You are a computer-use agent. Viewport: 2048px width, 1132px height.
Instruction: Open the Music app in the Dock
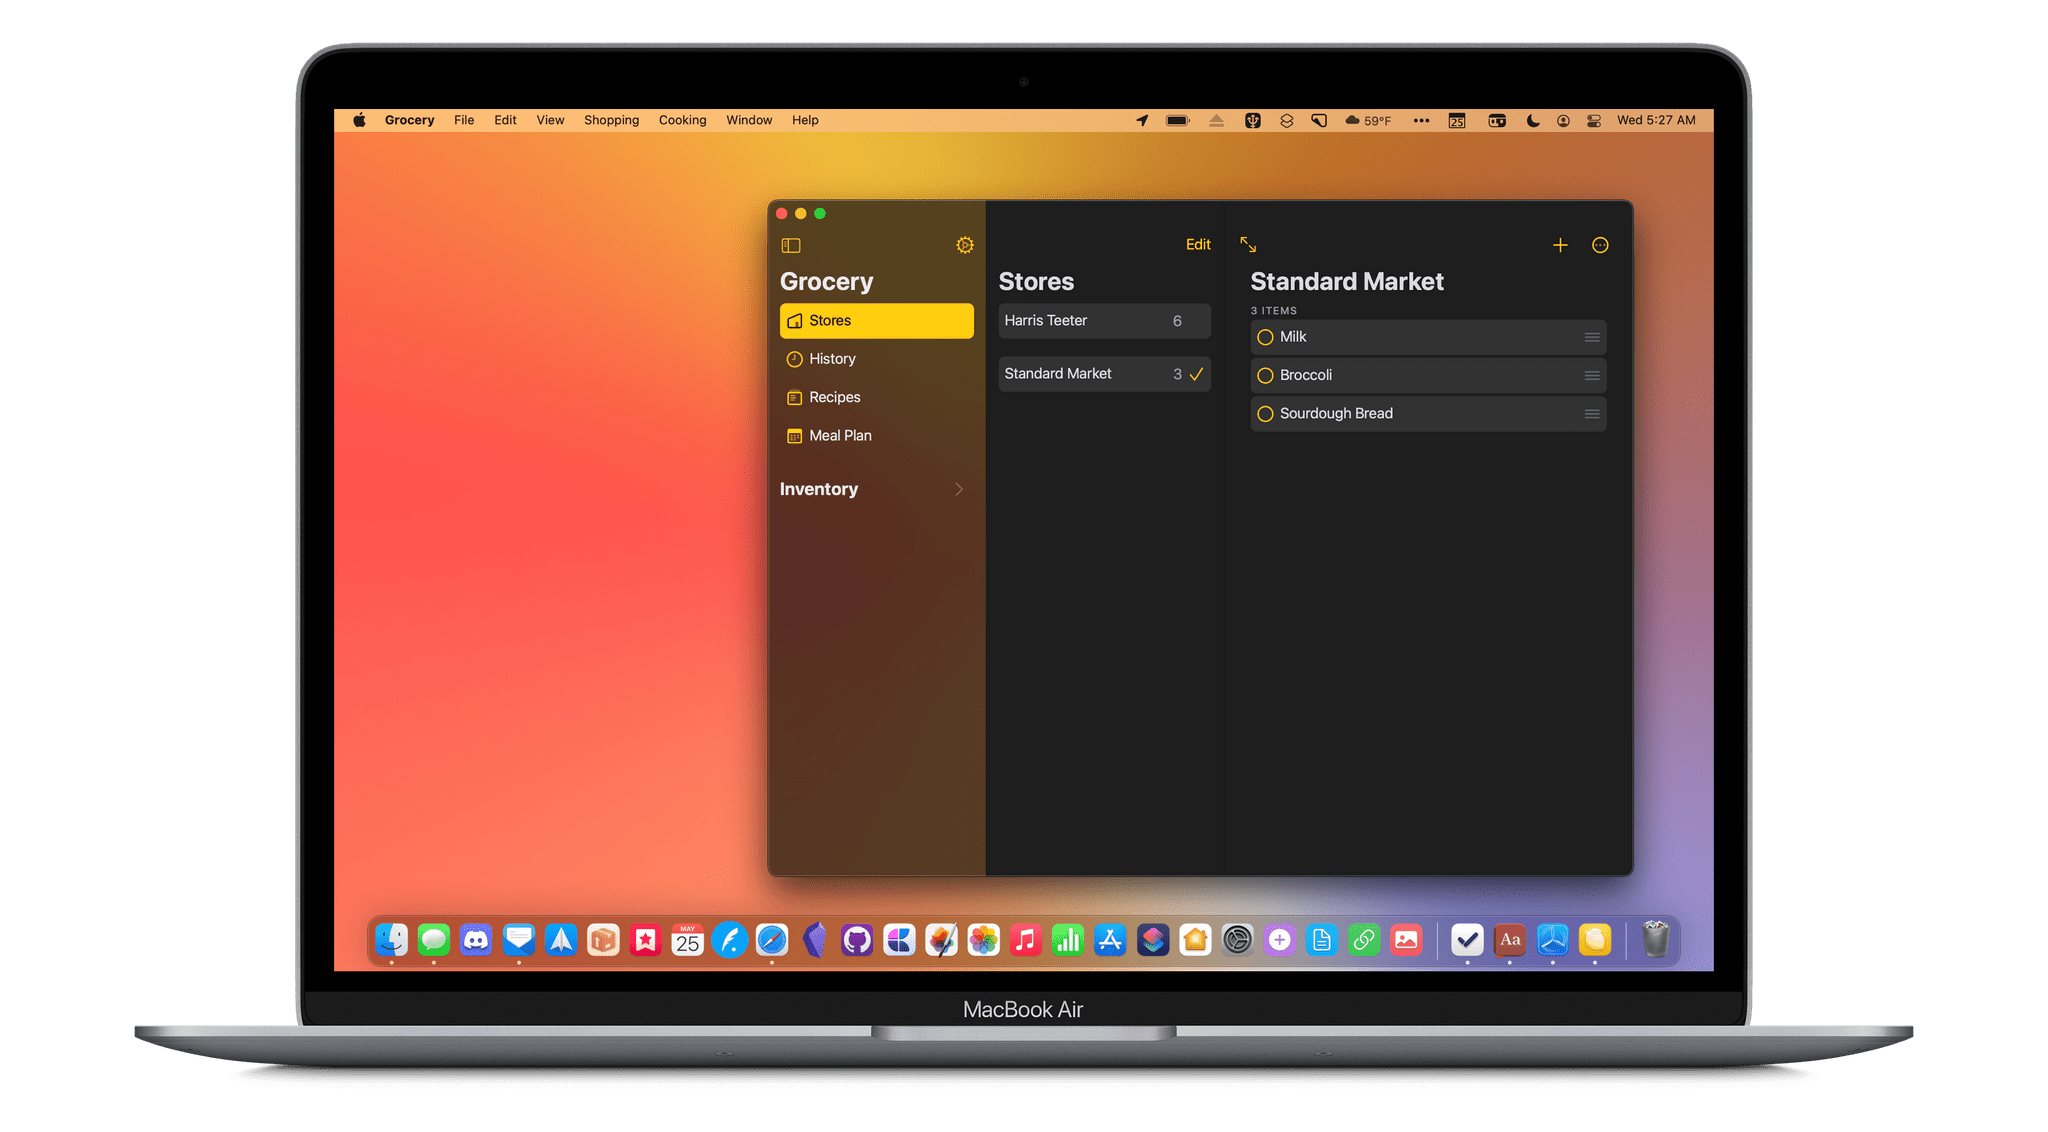click(x=1026, y=940)
